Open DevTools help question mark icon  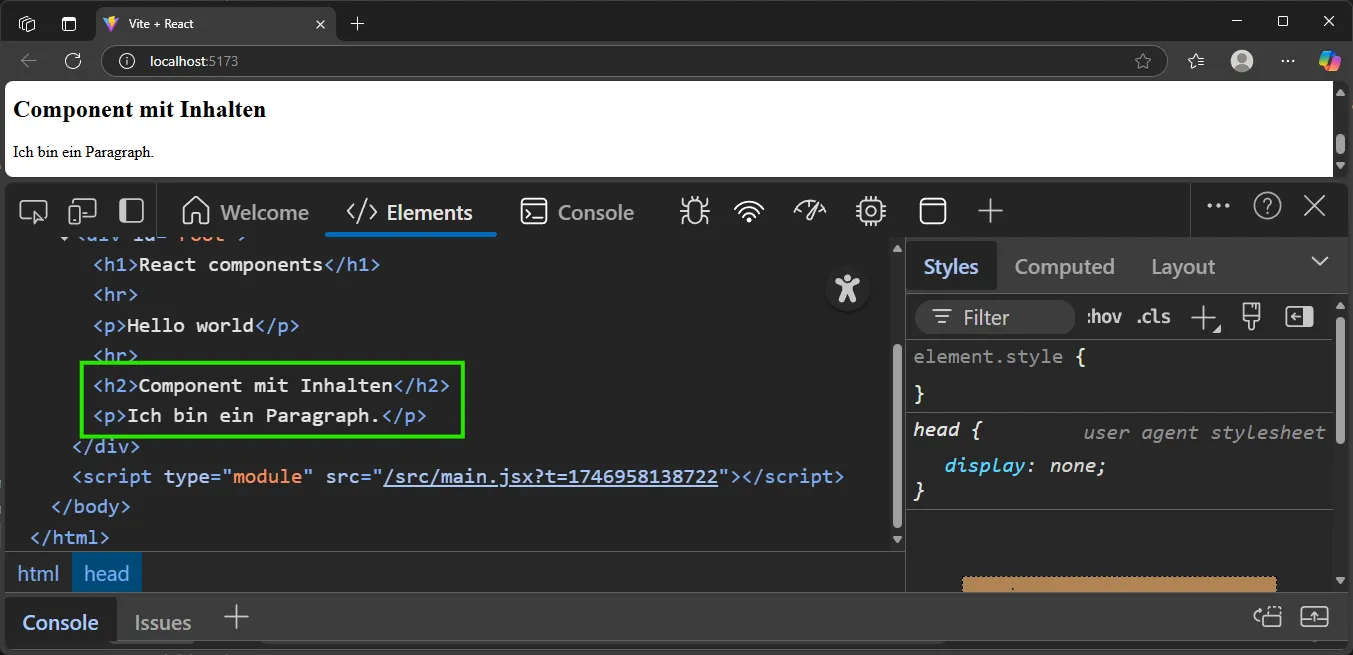pos(1267,206)
